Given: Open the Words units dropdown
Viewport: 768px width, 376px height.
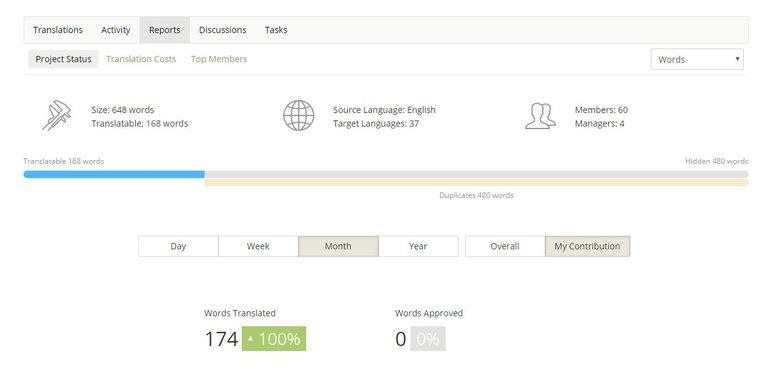Looking at the screenshot, I should (x=696, y=59).
